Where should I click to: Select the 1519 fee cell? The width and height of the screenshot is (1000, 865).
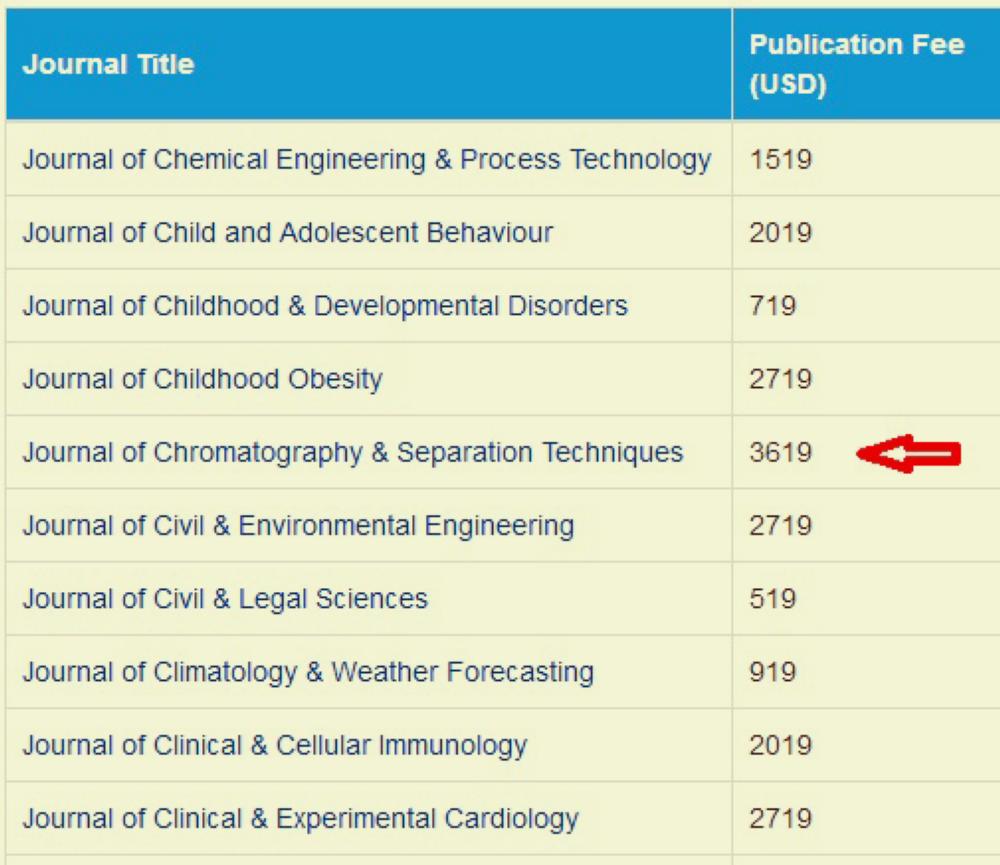click(780, 160)
